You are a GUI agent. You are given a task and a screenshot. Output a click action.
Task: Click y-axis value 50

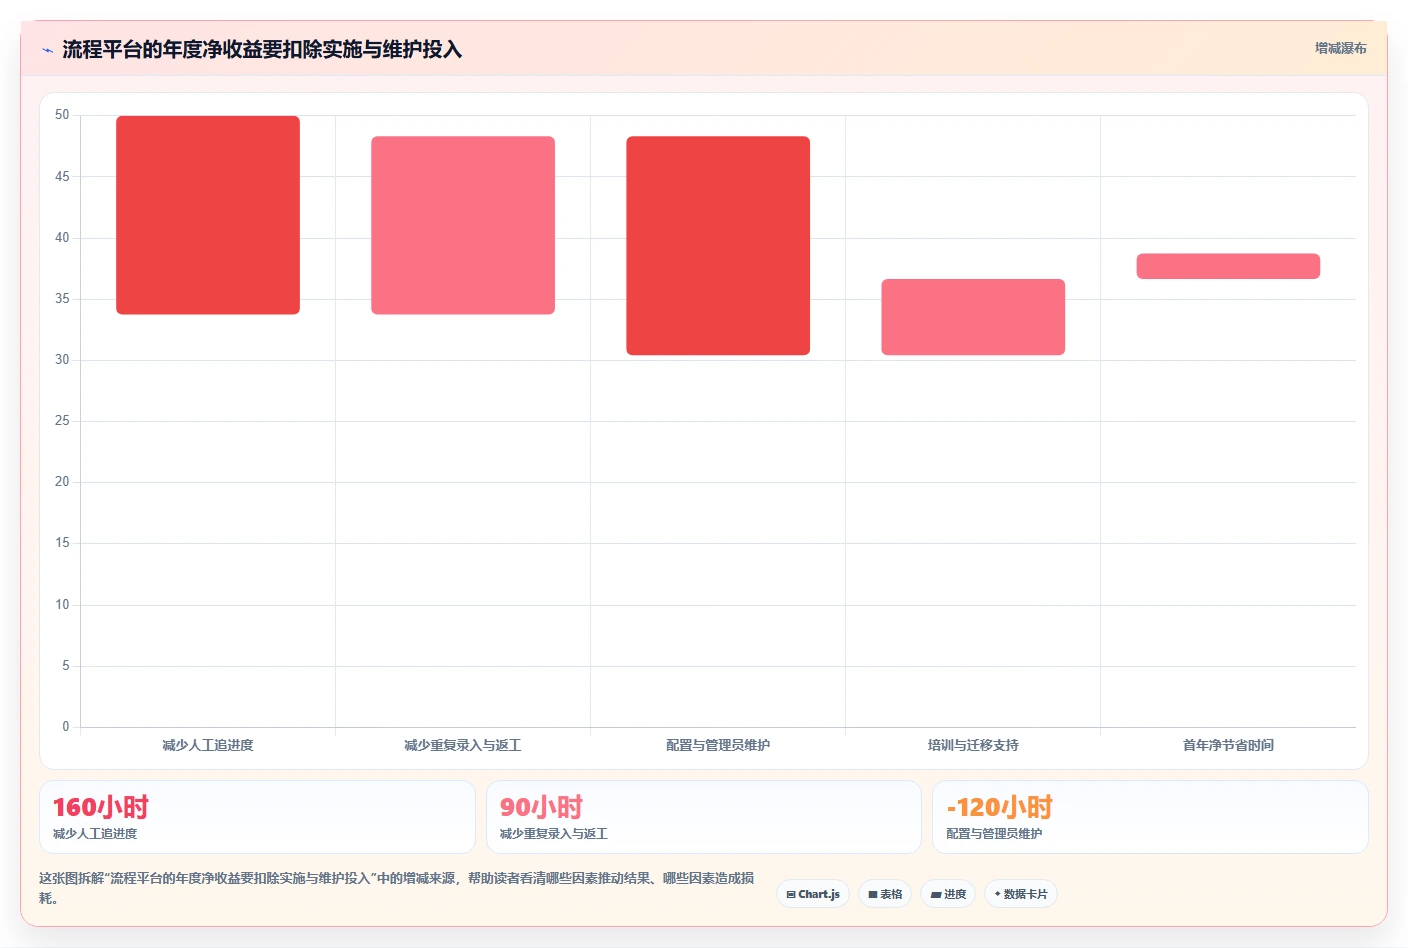point(62,115)
